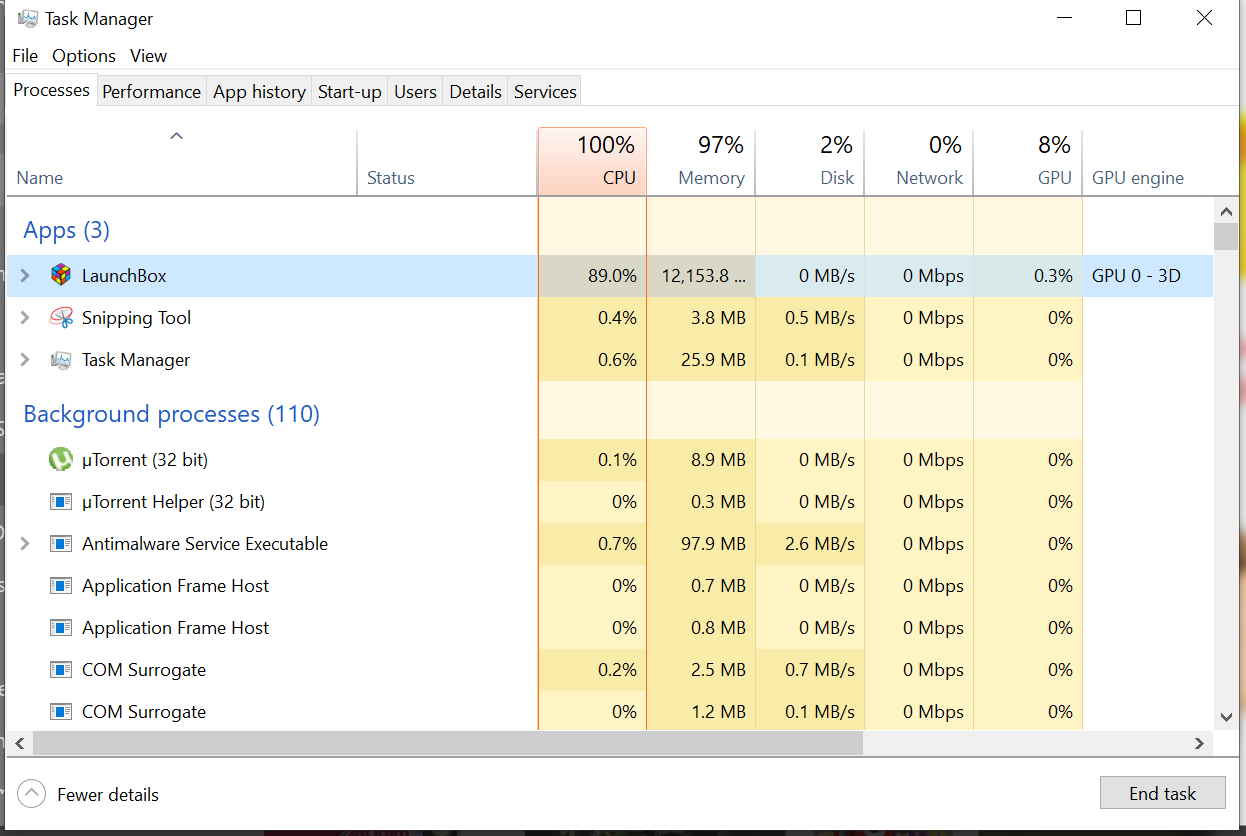Click the GPU engine column header
The image size is (1246, 836).
pos(1138,178)
